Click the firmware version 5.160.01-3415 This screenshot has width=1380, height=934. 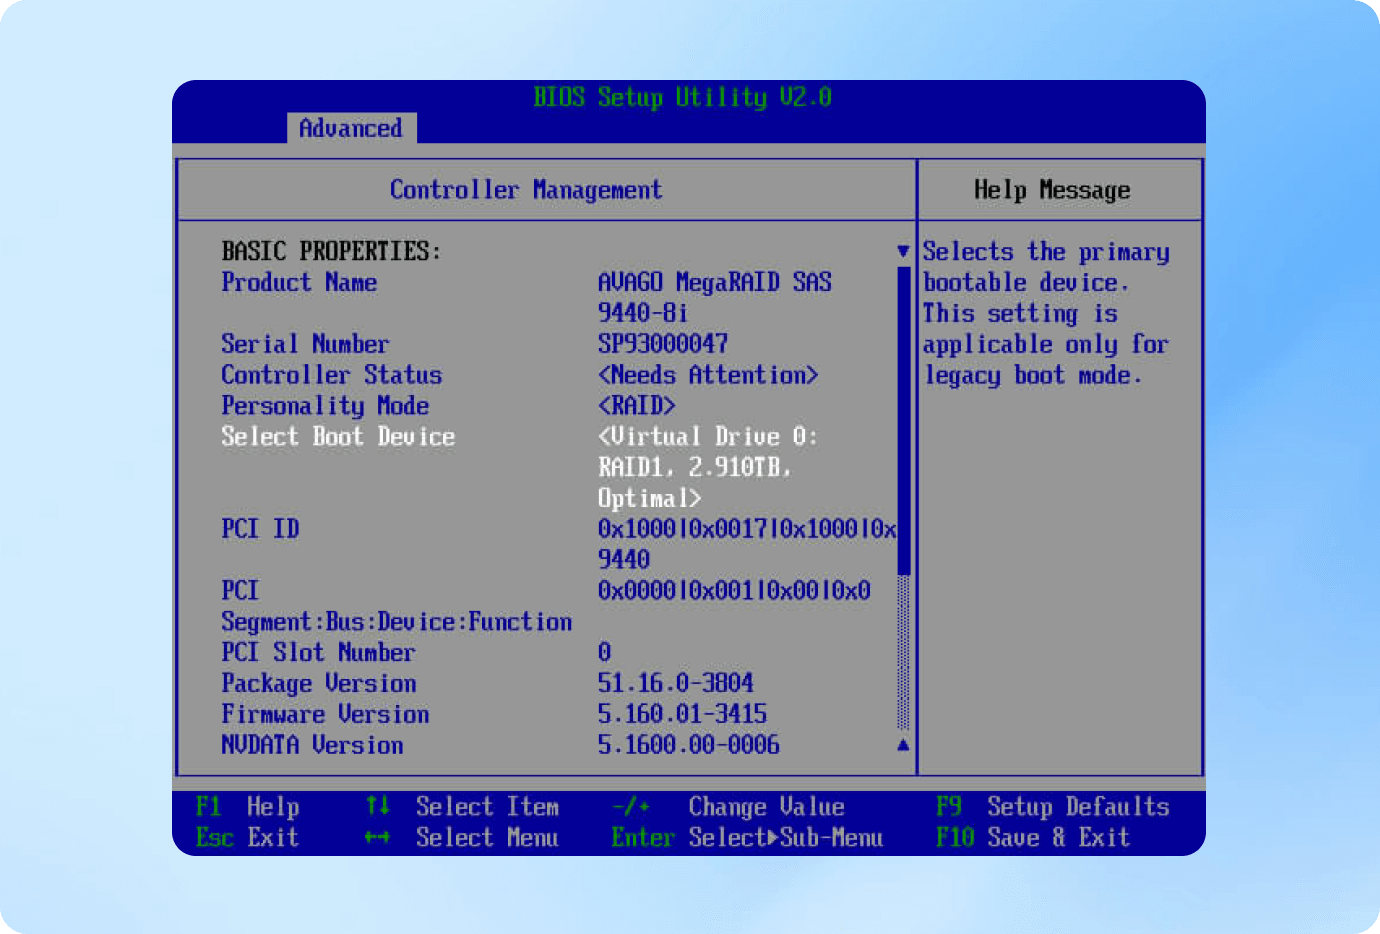pyautogui.click(x=682, y=715)
